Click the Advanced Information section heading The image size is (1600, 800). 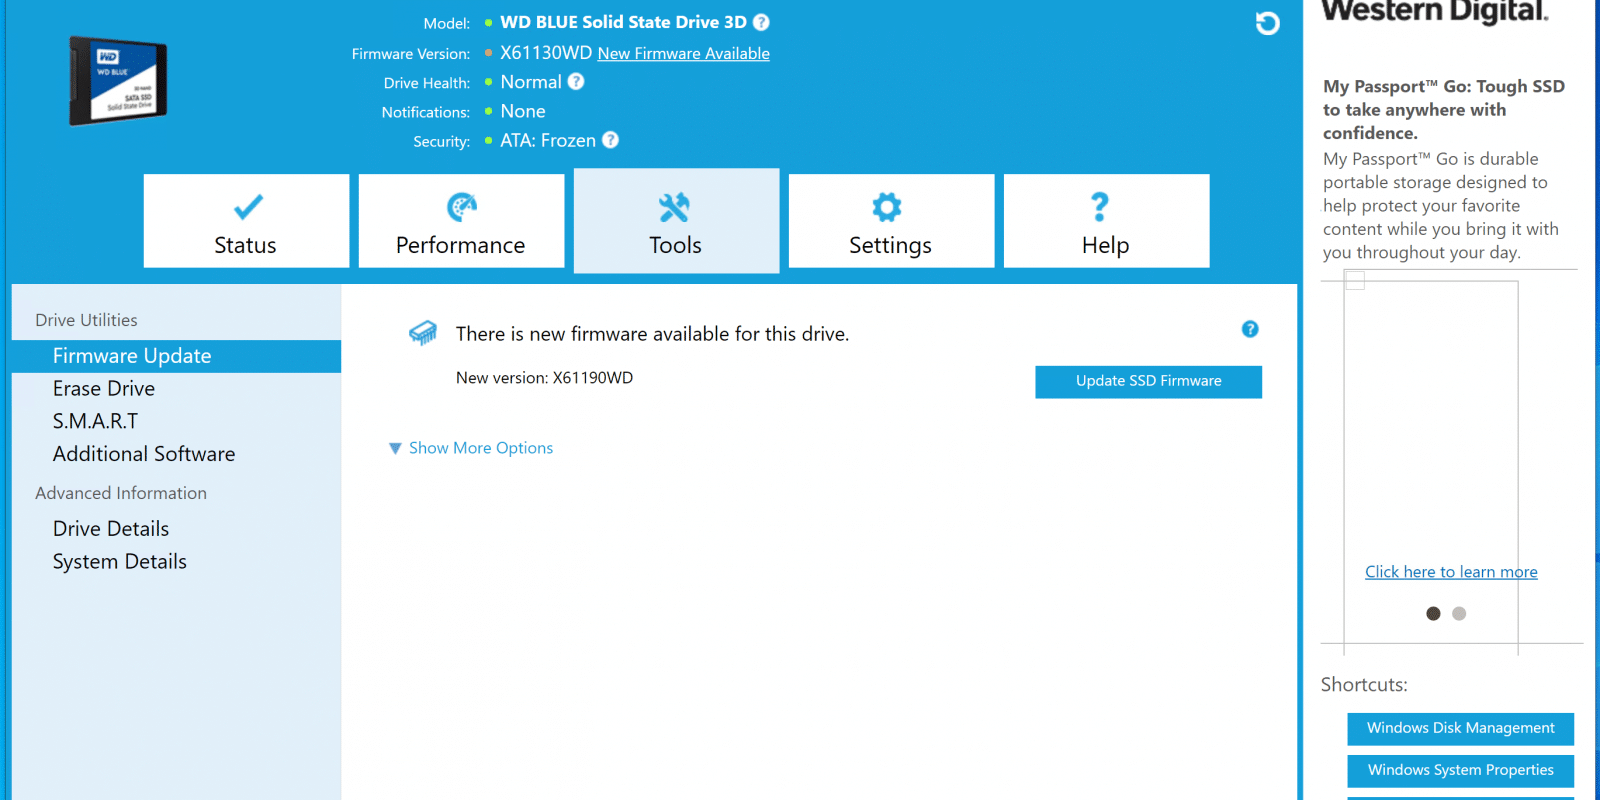[x=121, y=493]
